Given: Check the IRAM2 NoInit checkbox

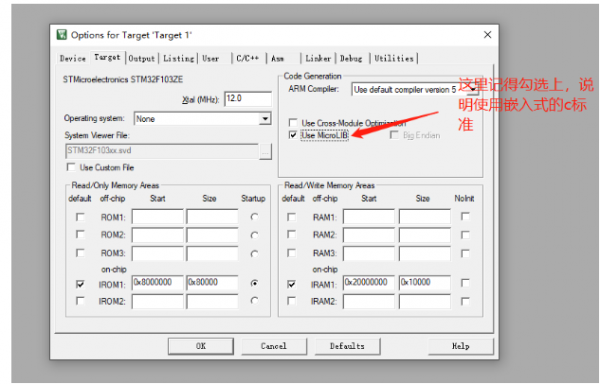Looking at the screenshot, I should [465, 301].
